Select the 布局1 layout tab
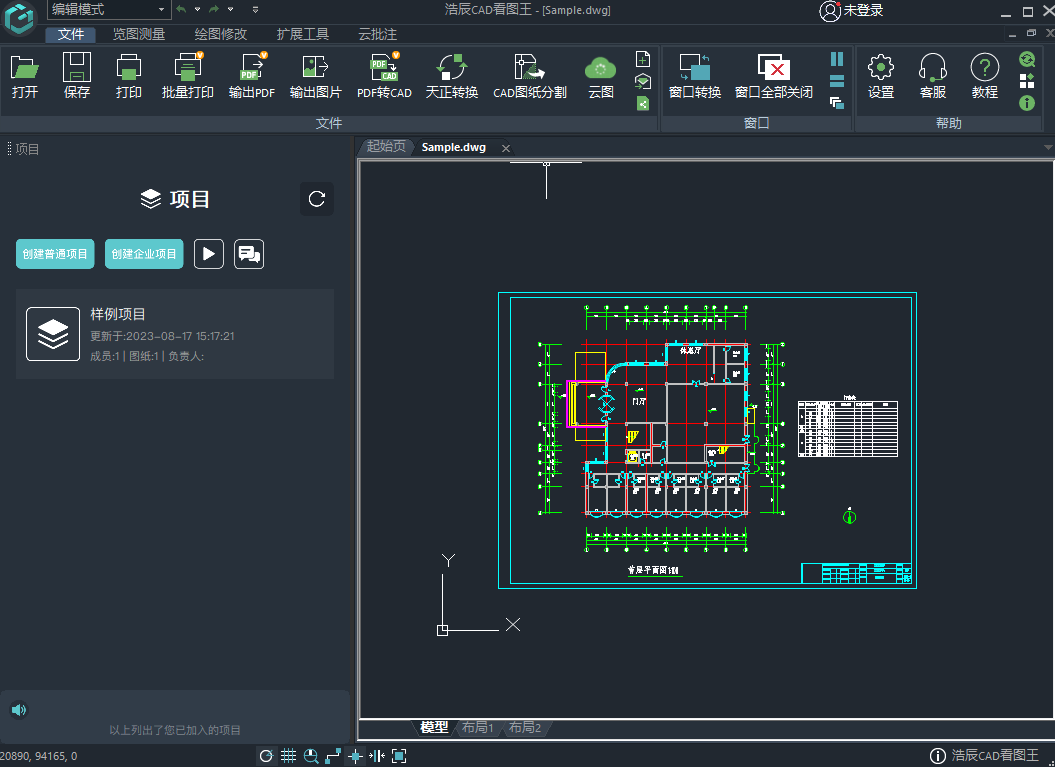 [x=478, y=728]
